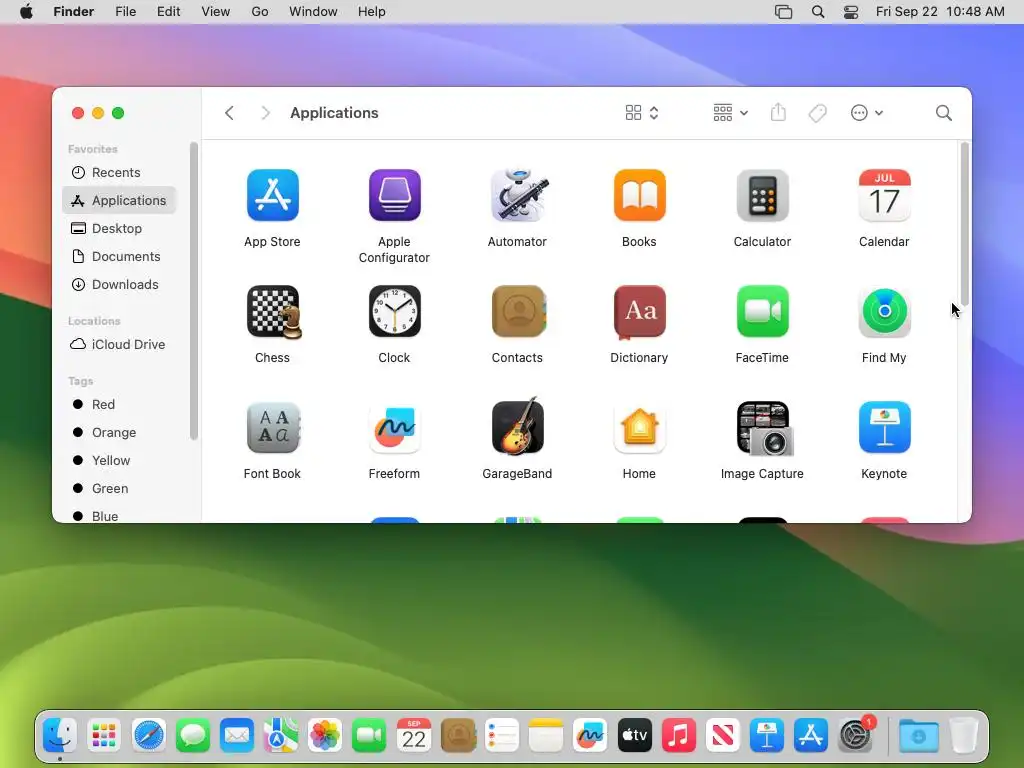This screenshot has height=768, width=1024.
Task: Select the Font Book app icon
Action: click(x=274, y=428)
